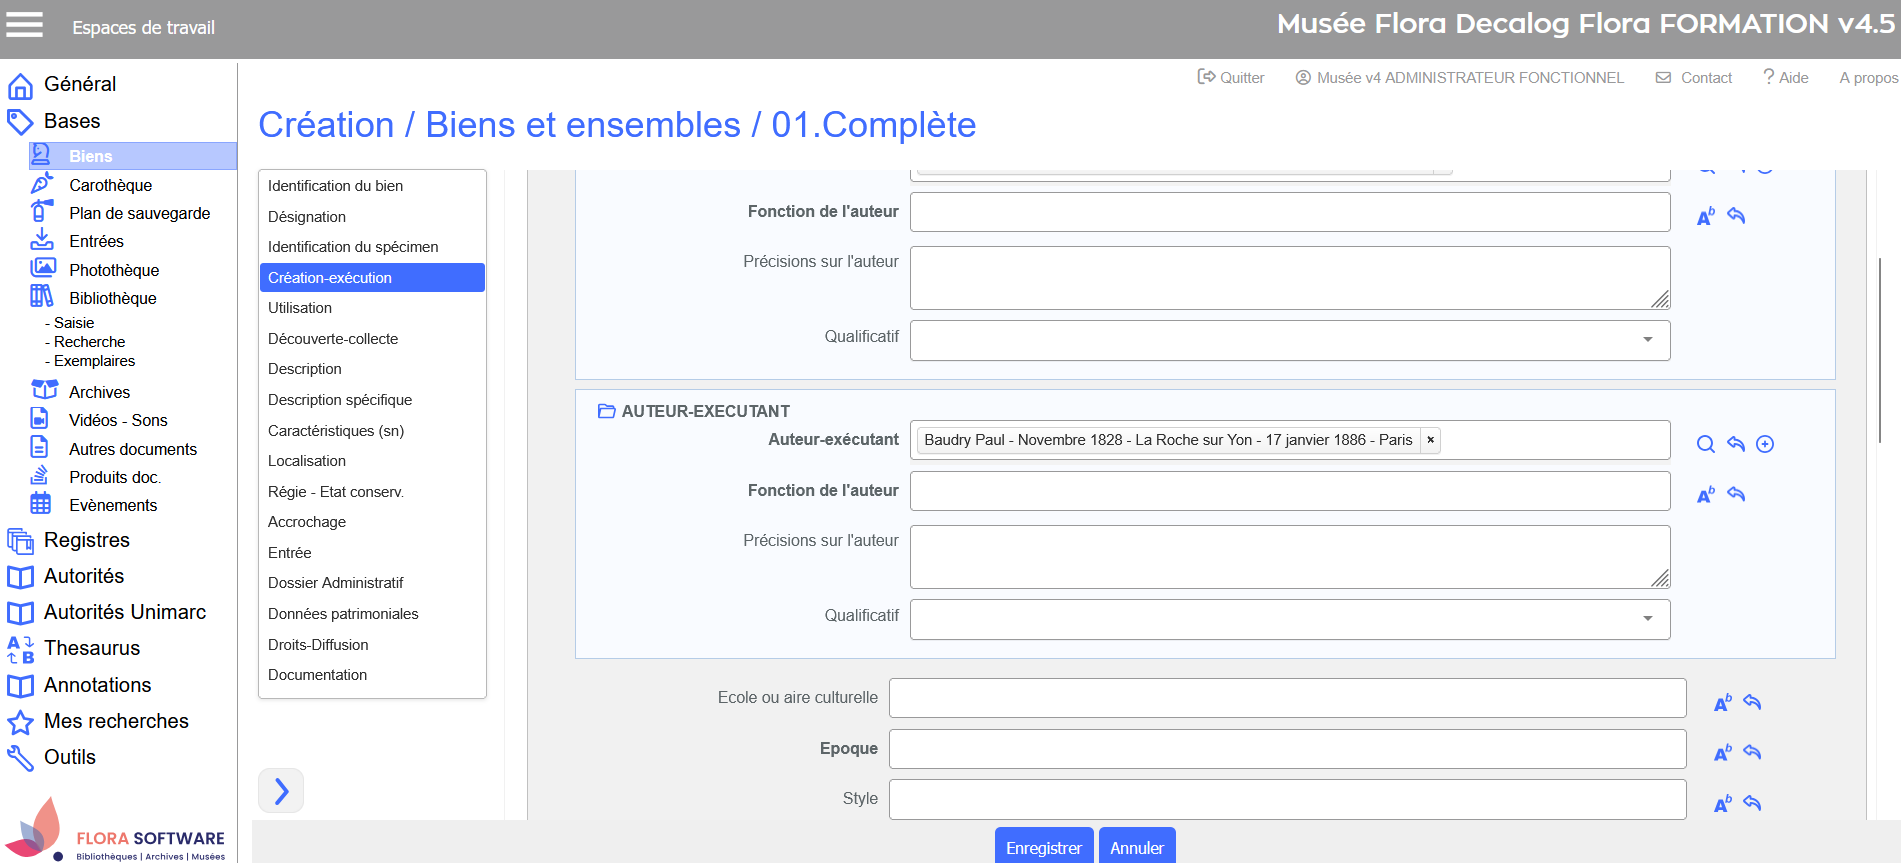Screen dimensions: 1901x863
Task: Click the Annuler button
Action: (x=1136, y=847)
